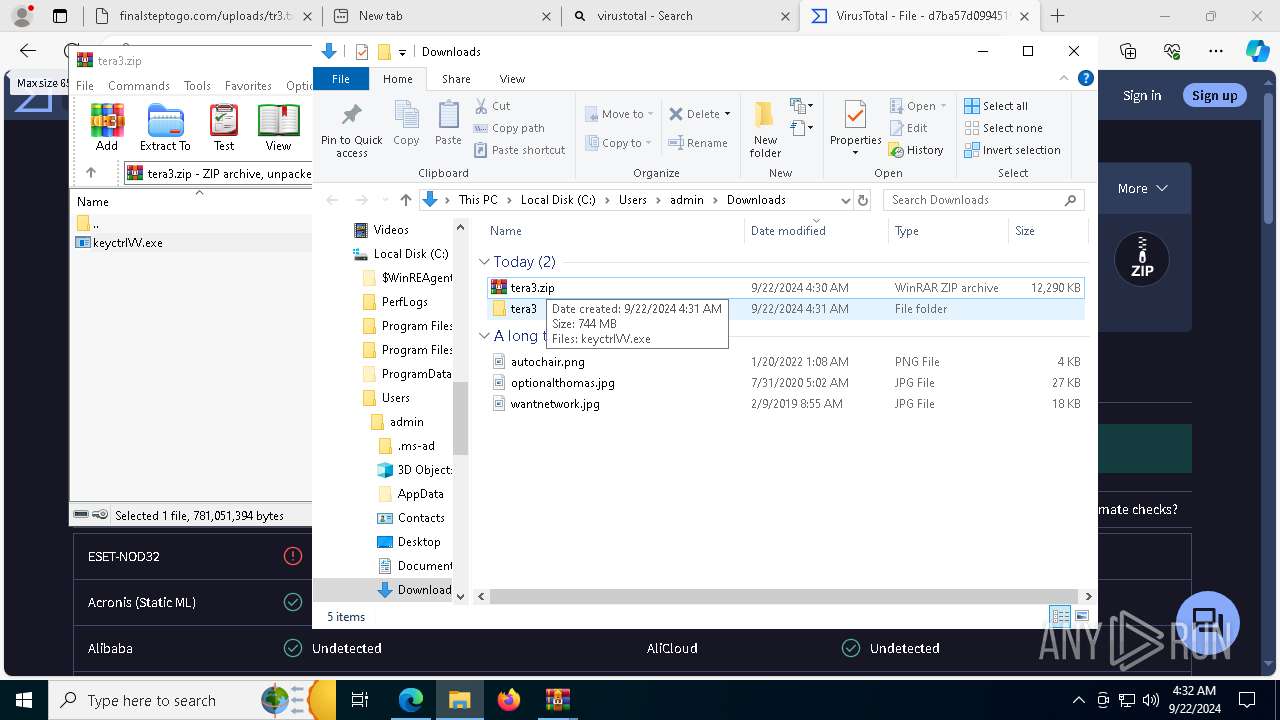This screenshot has height=720, width=1280.
Task: Click Explorer Up directory arrow
Action: click(x=405, y=200)
